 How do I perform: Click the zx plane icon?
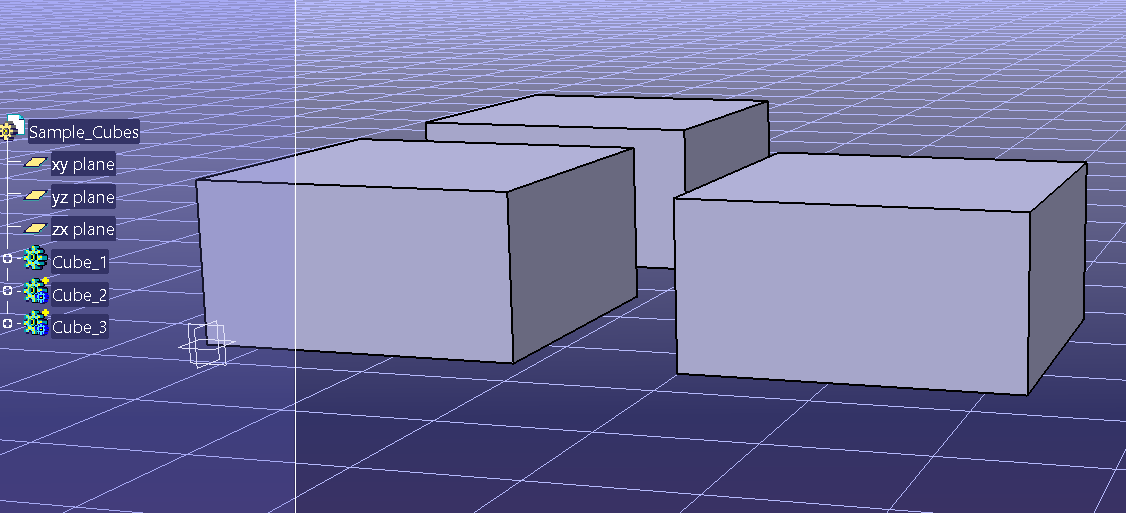click(35, 228)
